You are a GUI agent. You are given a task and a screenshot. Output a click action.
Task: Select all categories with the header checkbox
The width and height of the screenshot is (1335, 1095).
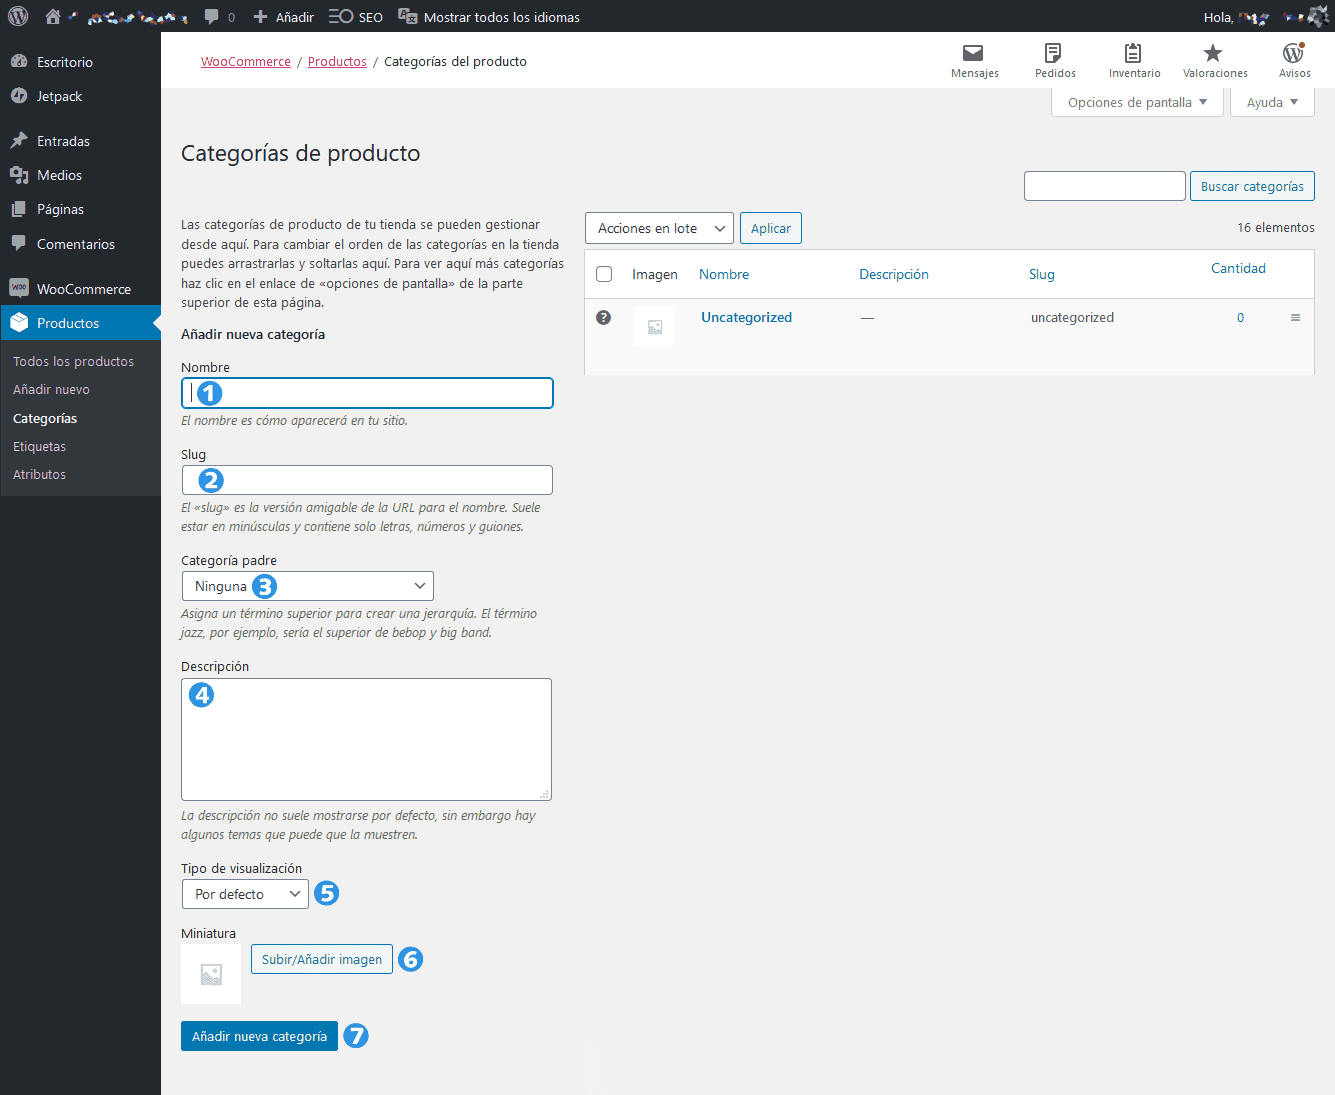[604, 273]
